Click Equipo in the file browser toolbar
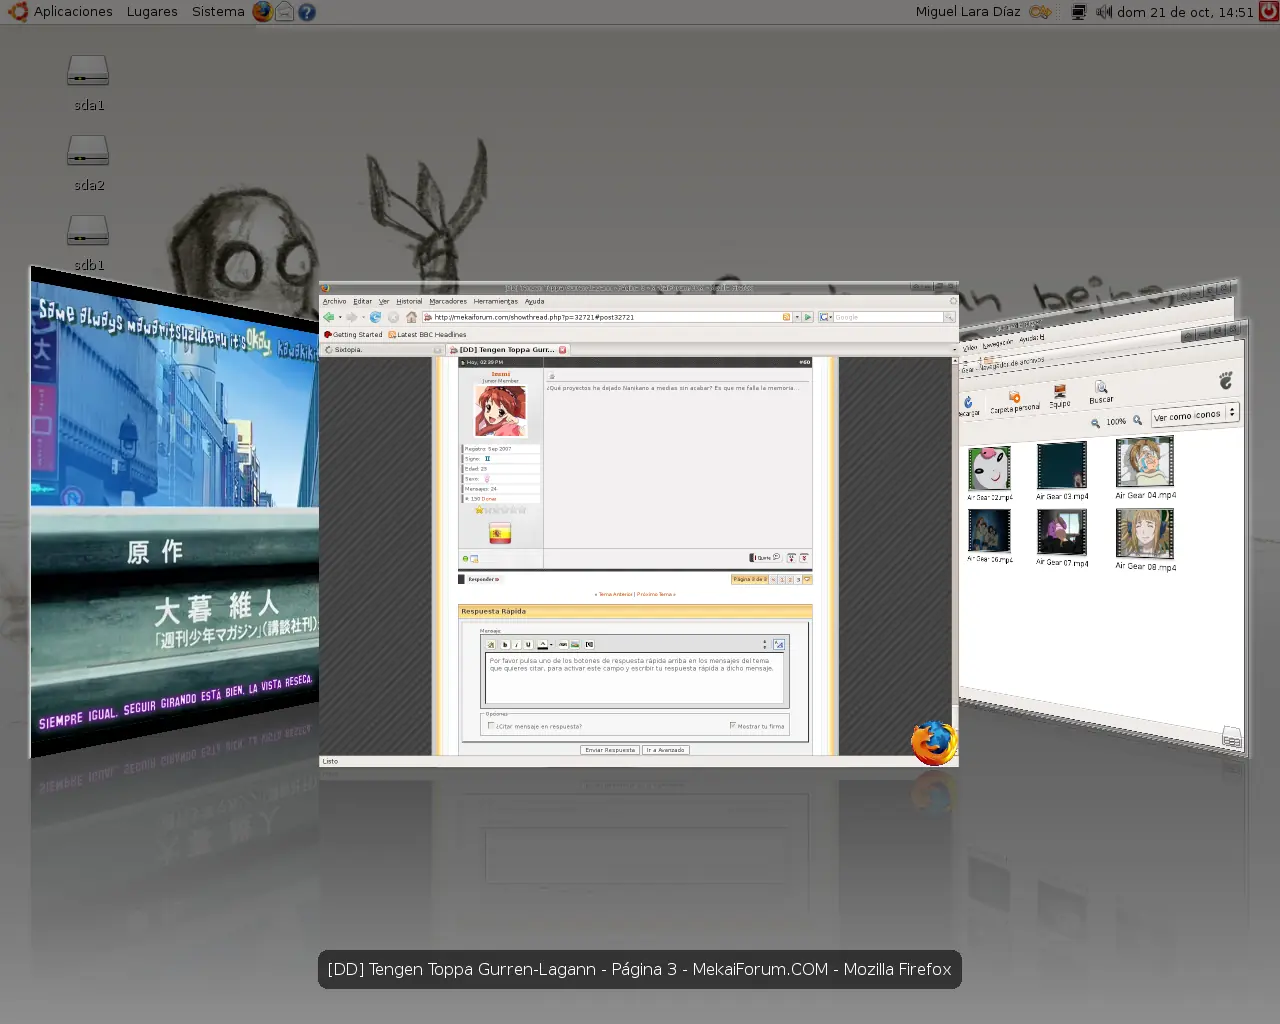The image size is (1280, 1024). (1060, 396)
